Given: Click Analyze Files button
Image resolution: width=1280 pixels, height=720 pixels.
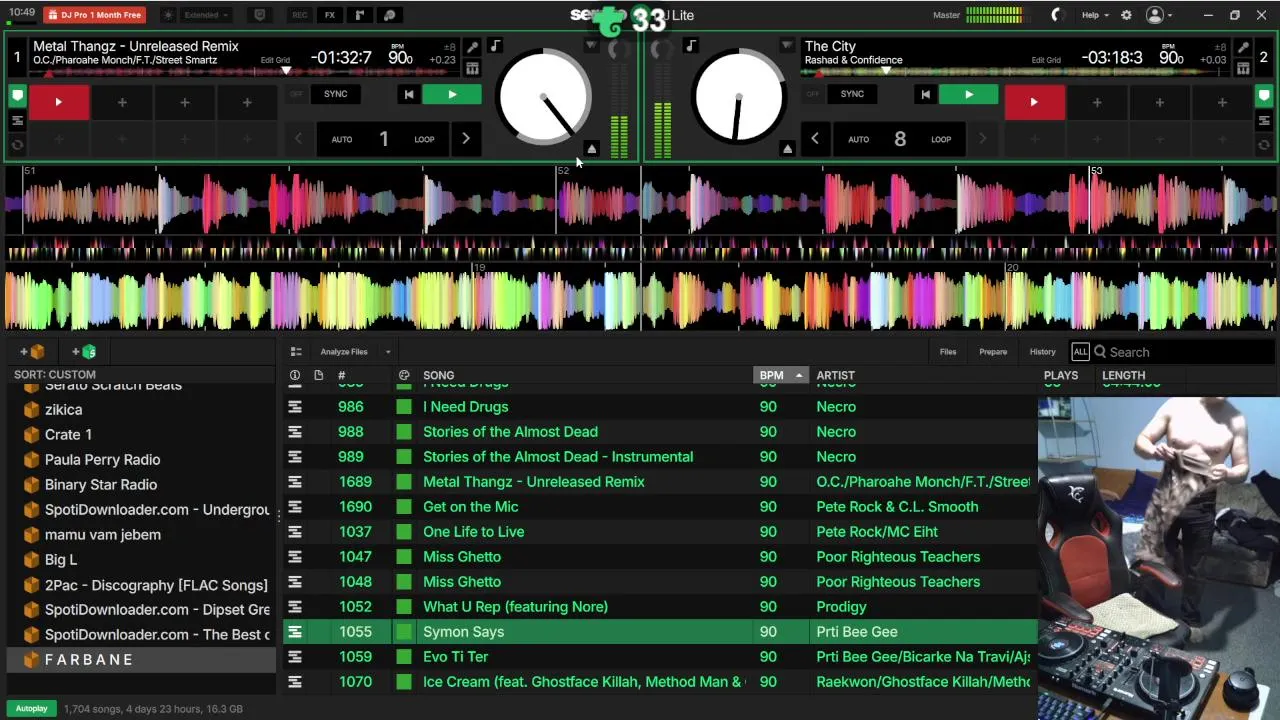Looking at the screenshot, I should point(344,352).
